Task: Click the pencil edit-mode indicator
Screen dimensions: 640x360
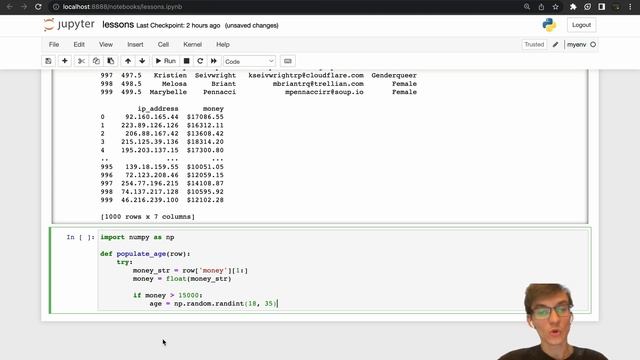Action: click(555, 44)
